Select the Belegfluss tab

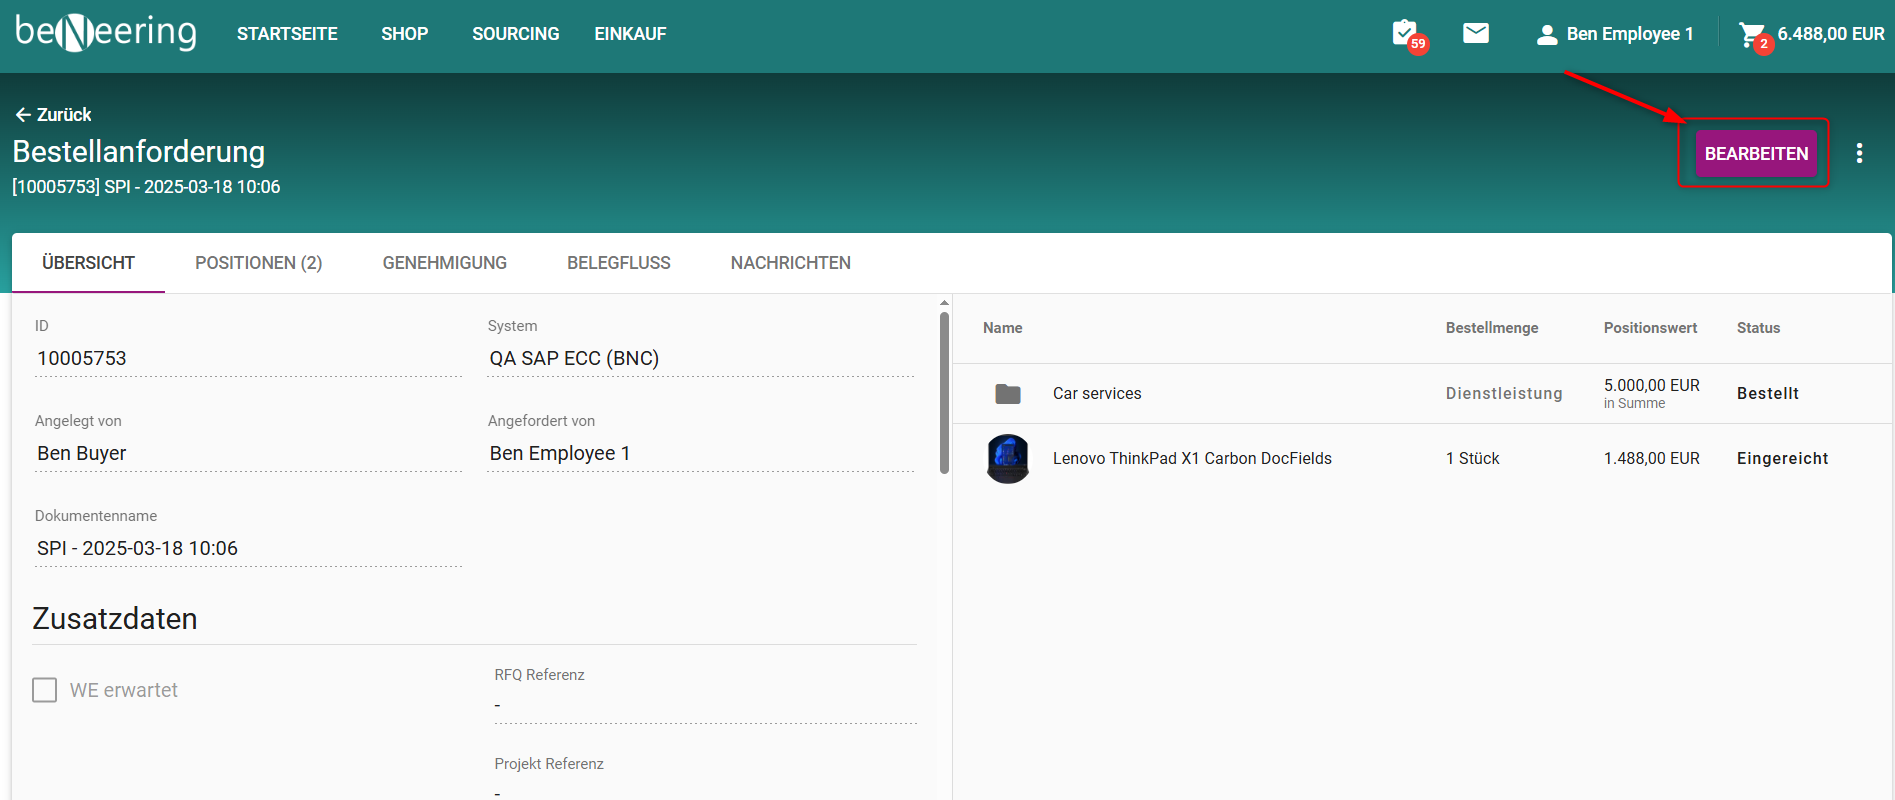click(618, 263)
